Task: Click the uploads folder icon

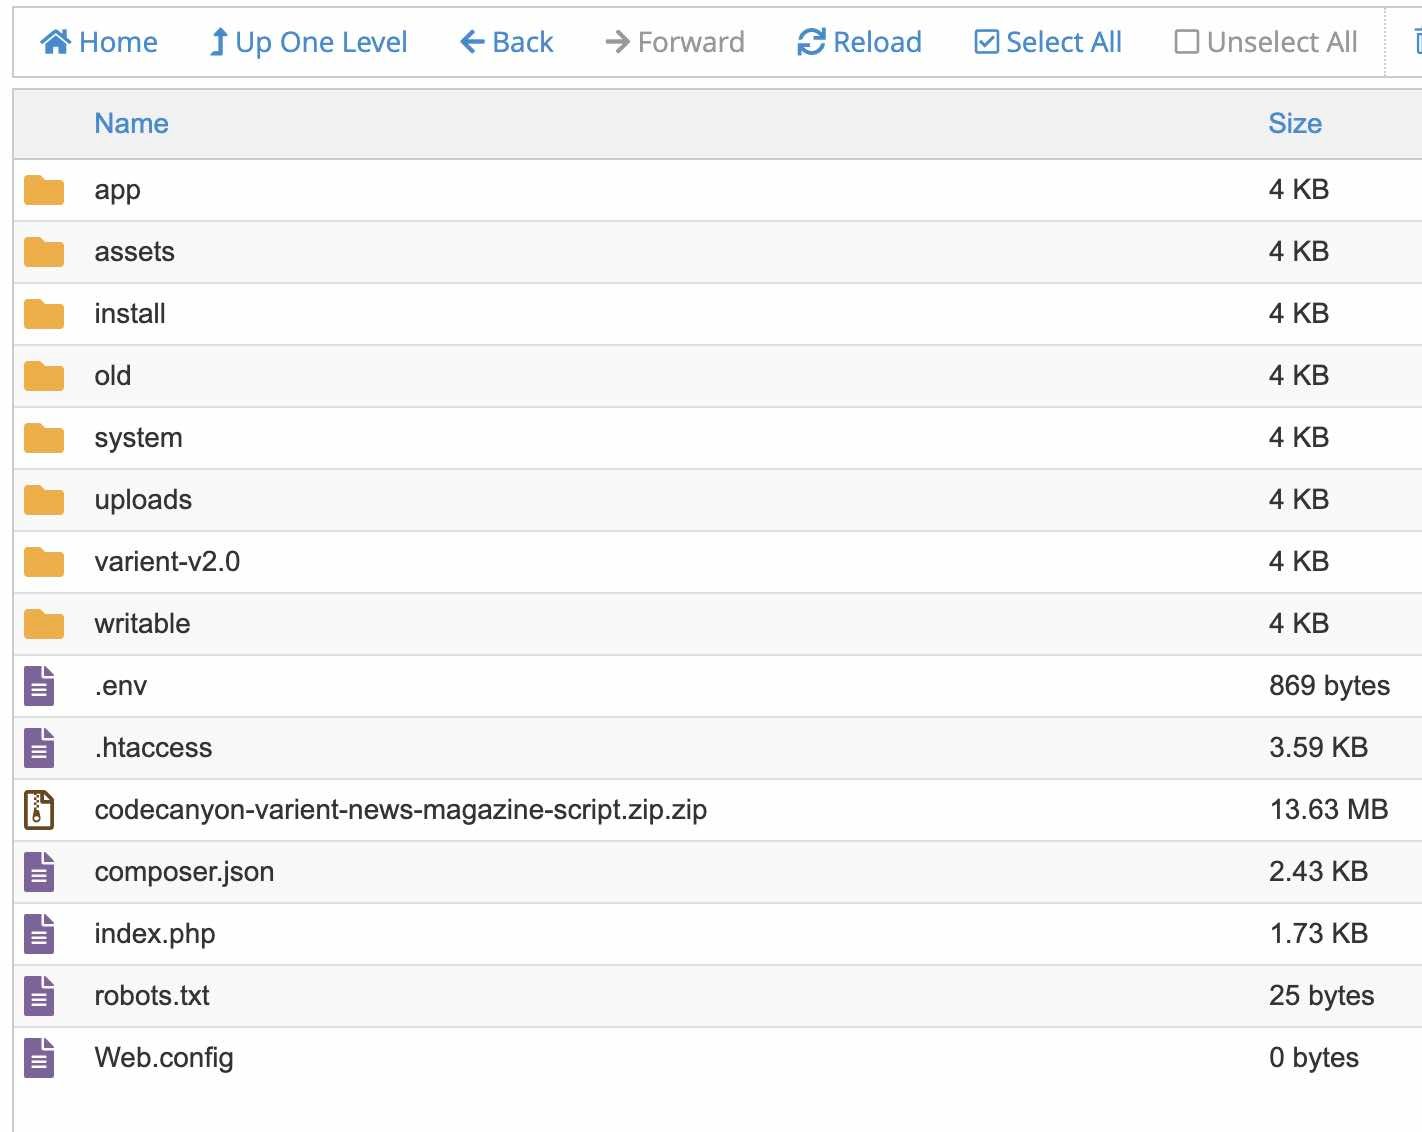Action: (44, 500)
